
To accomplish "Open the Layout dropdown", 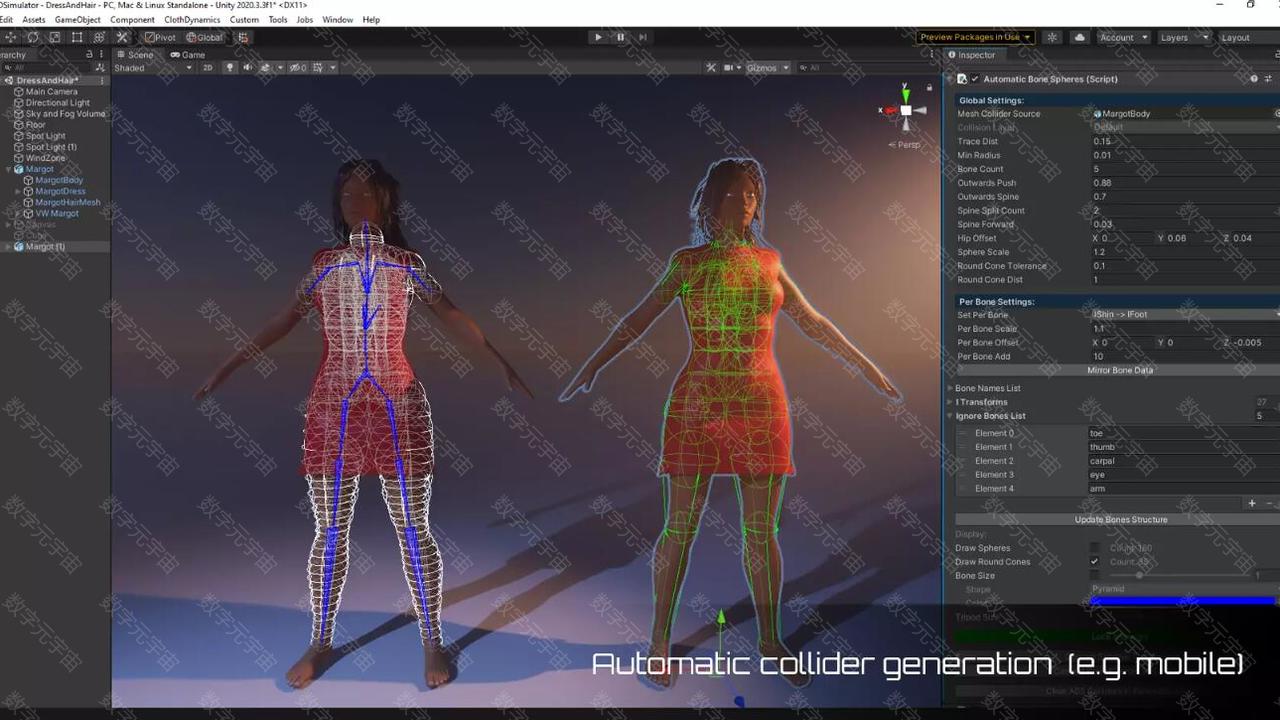I will click(x=1247, y=37).
